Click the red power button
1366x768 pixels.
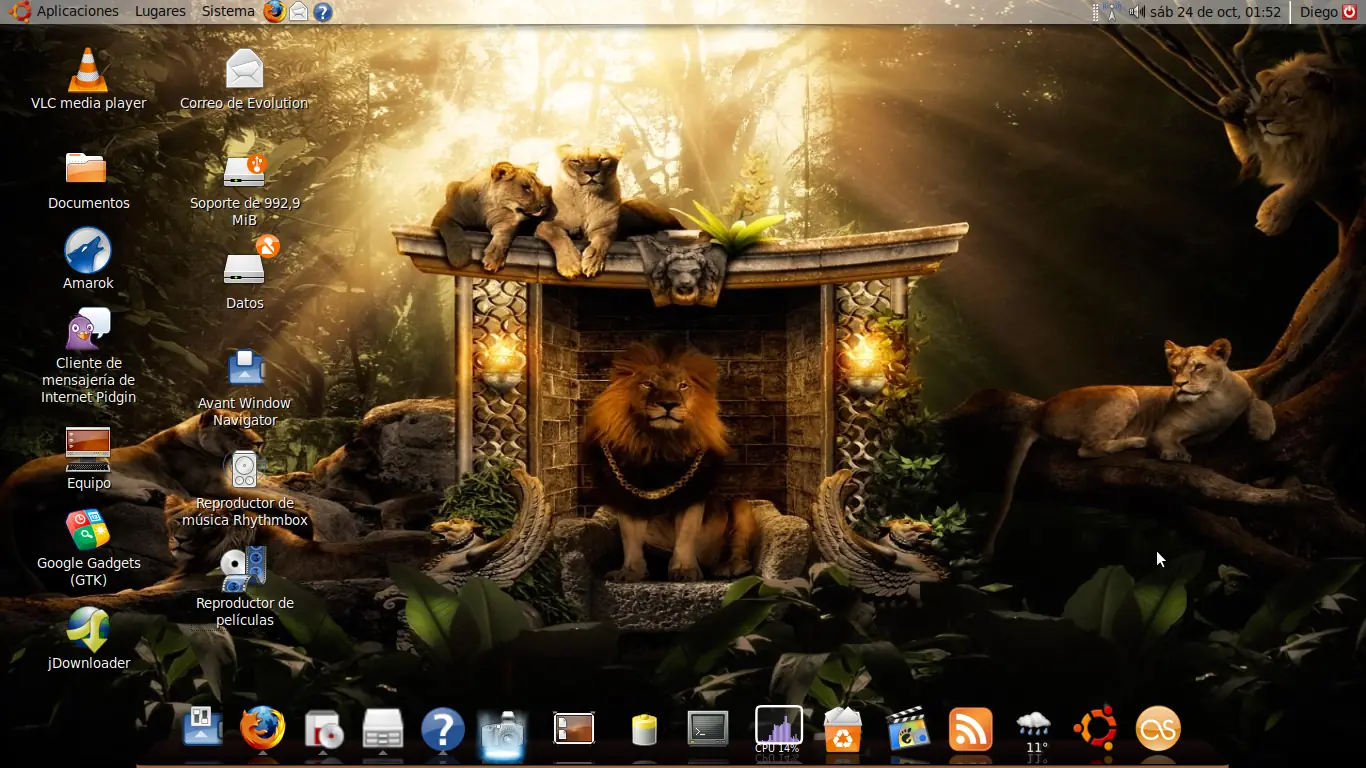1350,12
